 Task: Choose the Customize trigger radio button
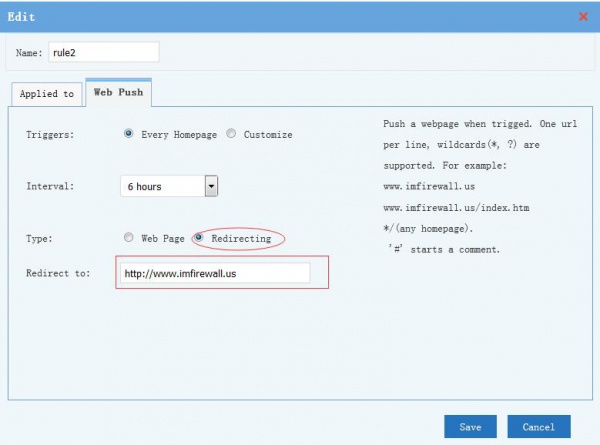231,134
